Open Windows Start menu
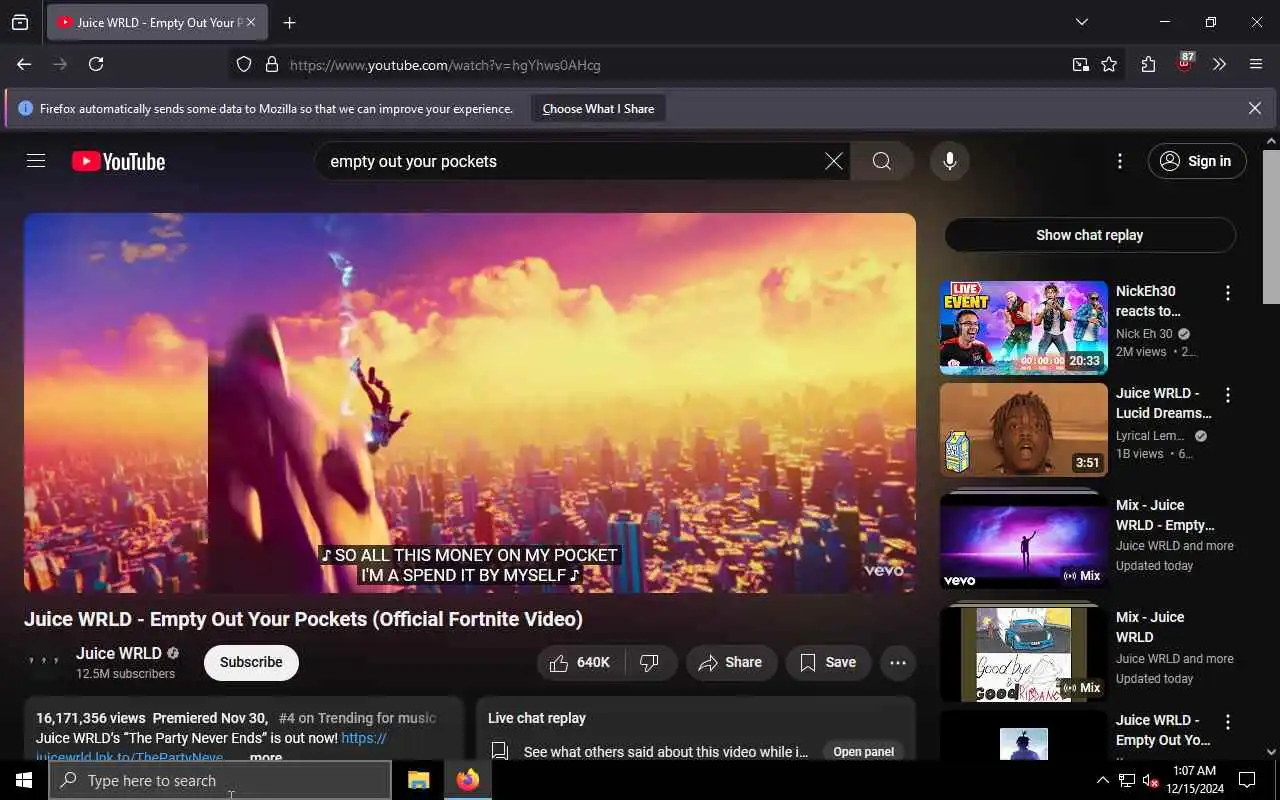This screenshot has height=800, width=1280. click(x=24, y=780)
